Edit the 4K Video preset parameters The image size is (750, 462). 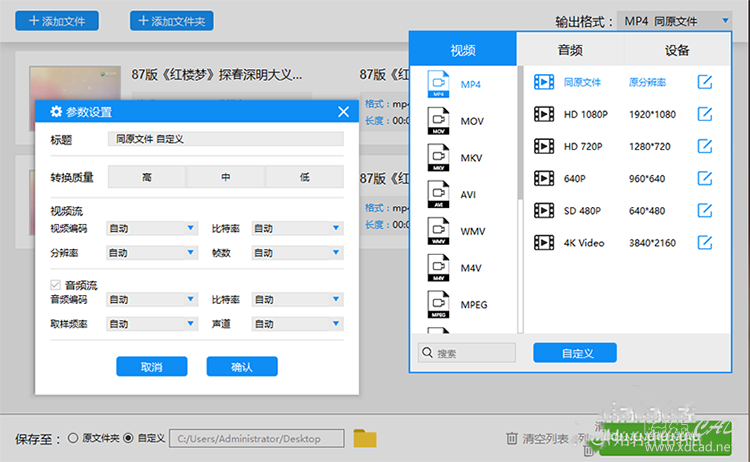click(705, 242)
